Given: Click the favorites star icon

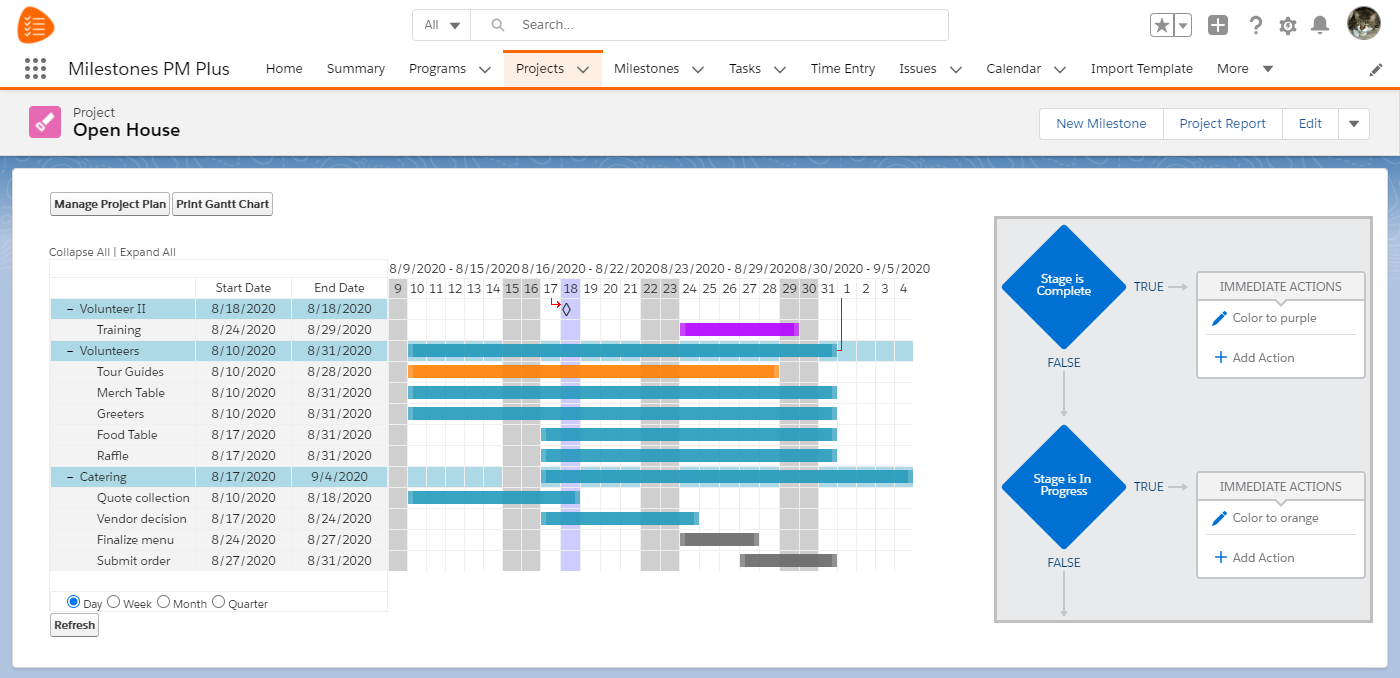Looking at the screenshot, I should [x=1164, y=24].
